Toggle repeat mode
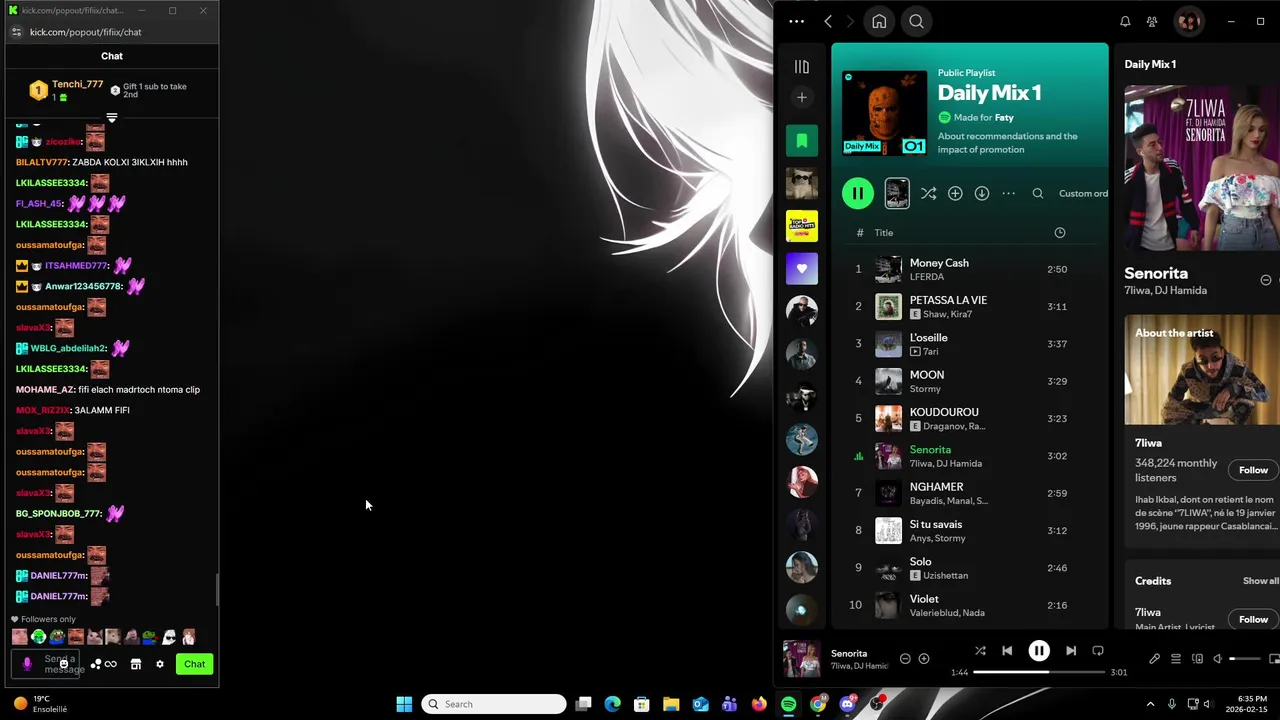This screenshot has width=1280, height=720. coord(1098,651)
